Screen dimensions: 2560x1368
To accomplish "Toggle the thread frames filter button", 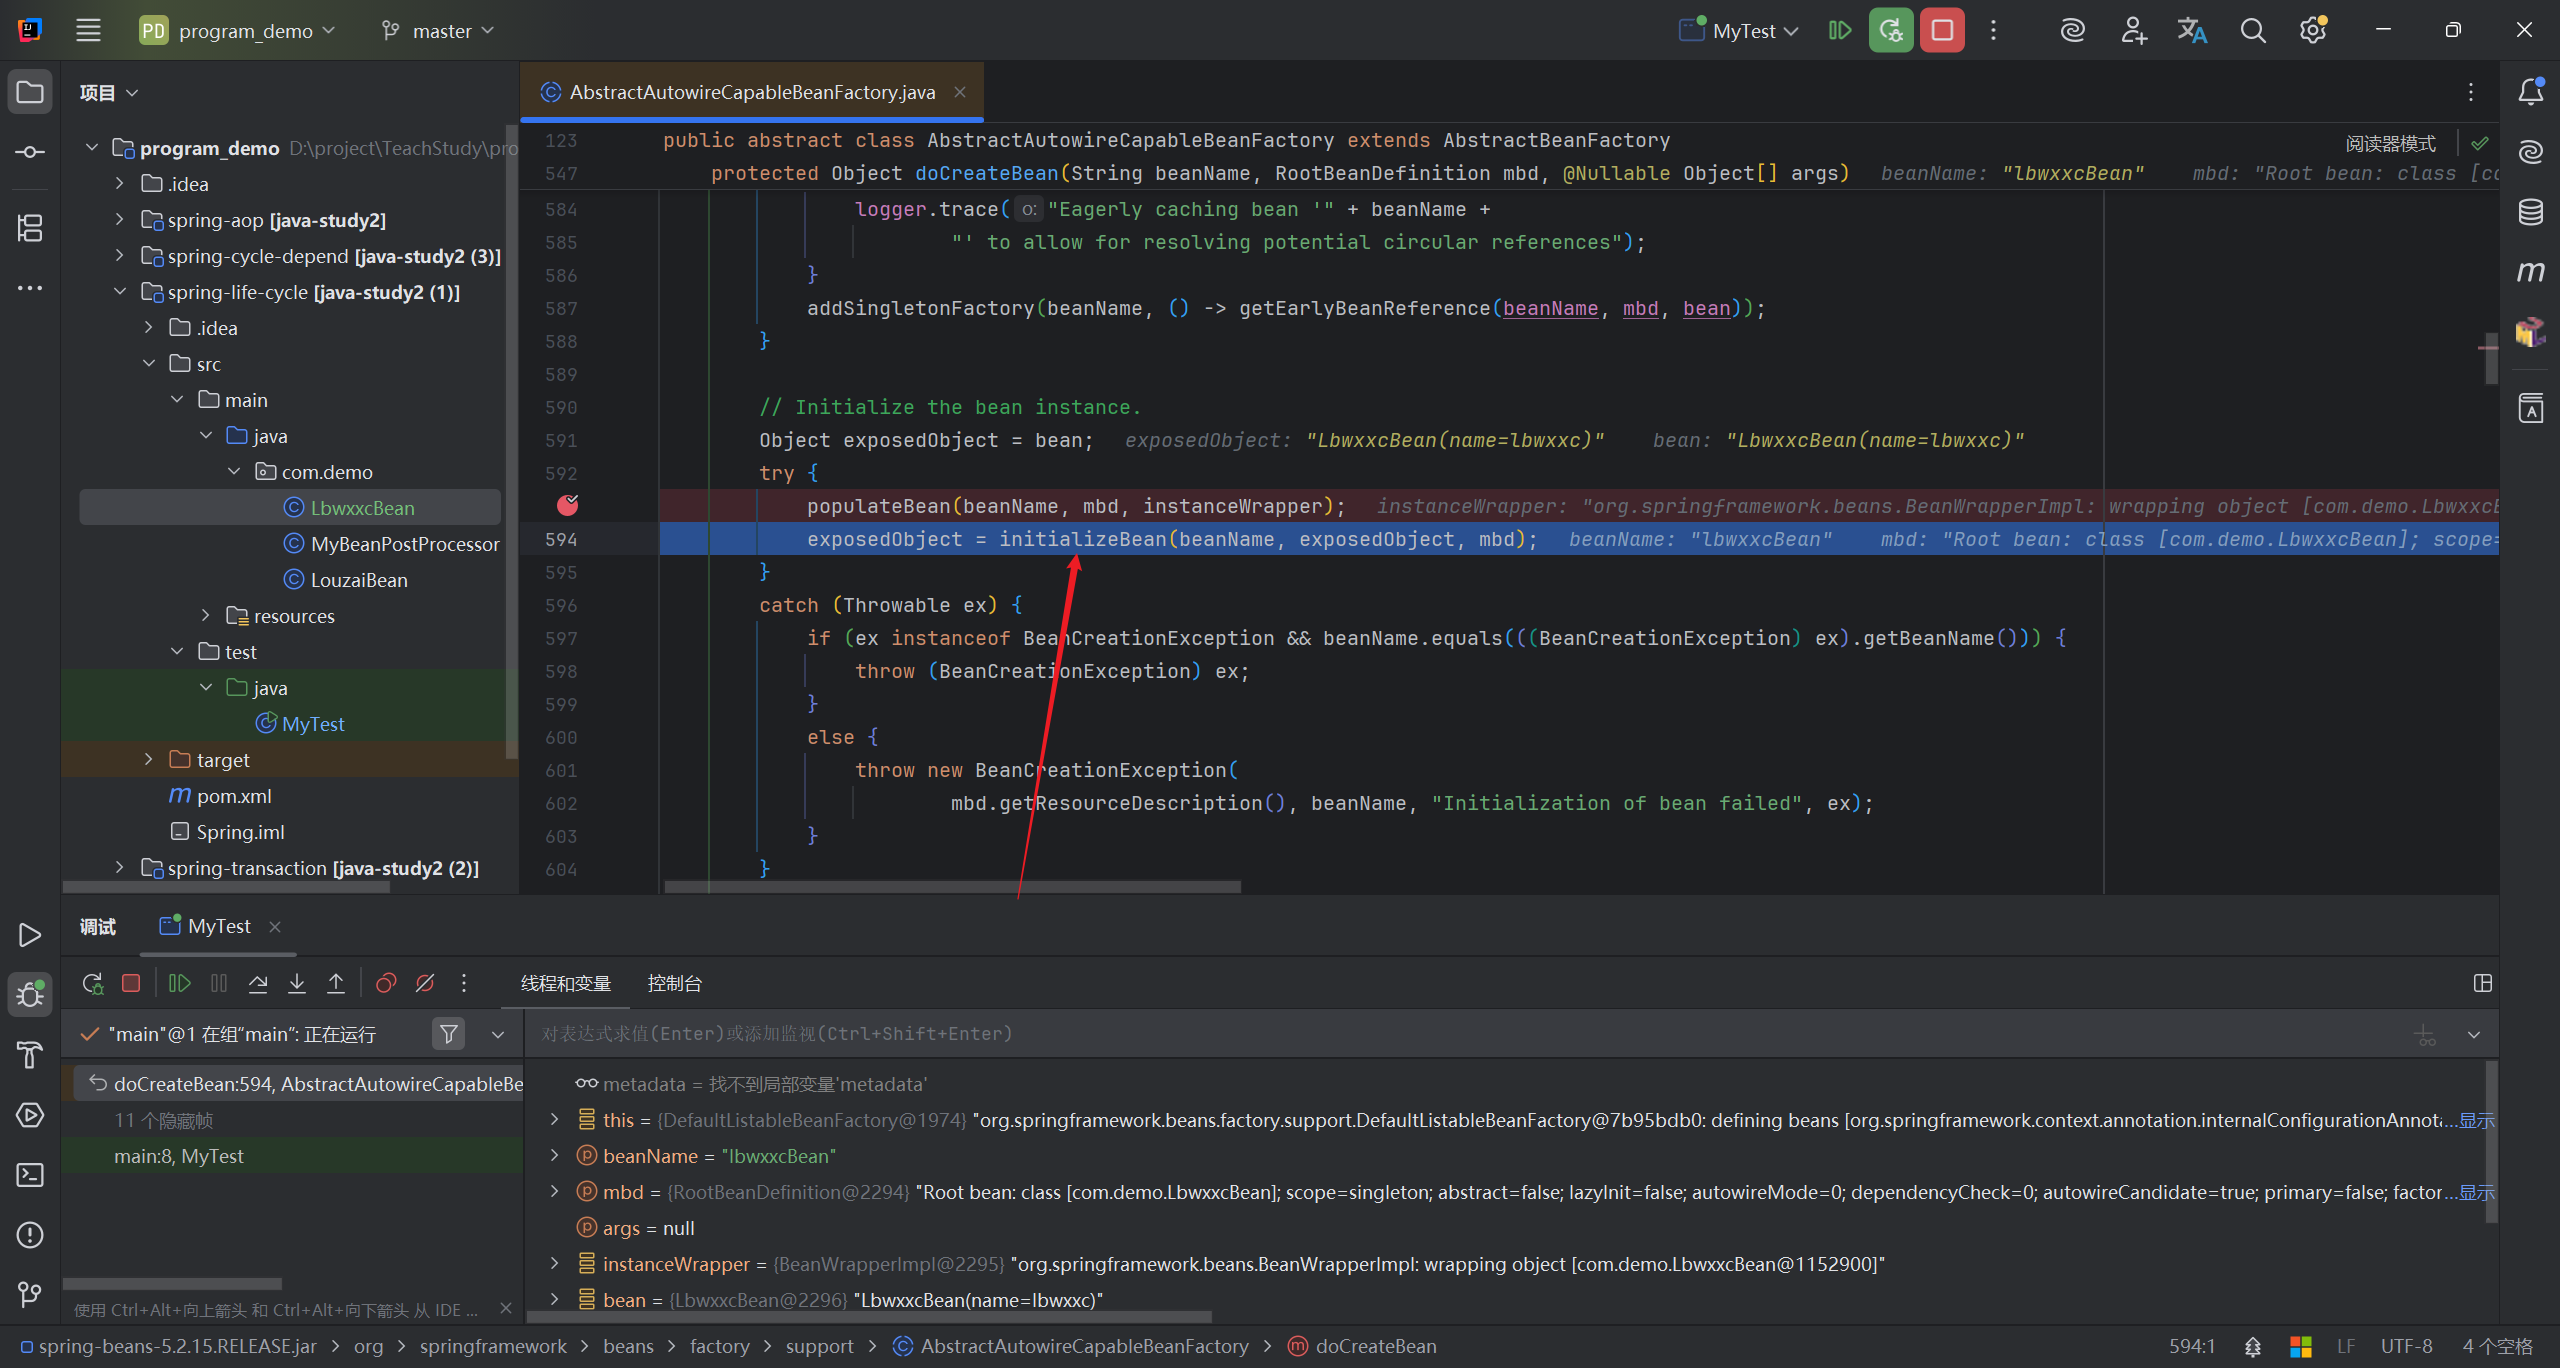I will (449, 1034).
